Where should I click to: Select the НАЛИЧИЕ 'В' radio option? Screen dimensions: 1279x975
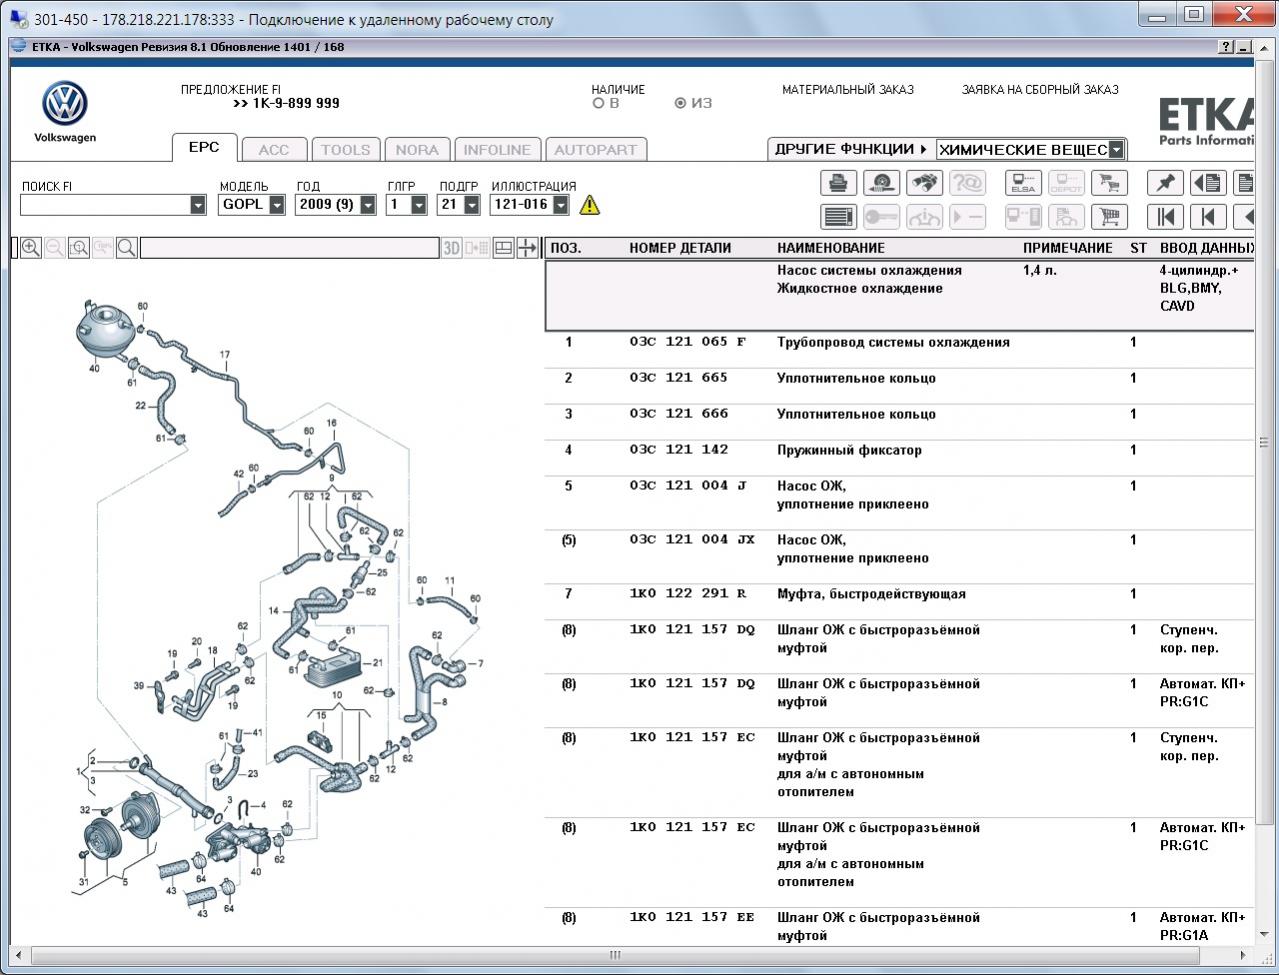point(599,103)
